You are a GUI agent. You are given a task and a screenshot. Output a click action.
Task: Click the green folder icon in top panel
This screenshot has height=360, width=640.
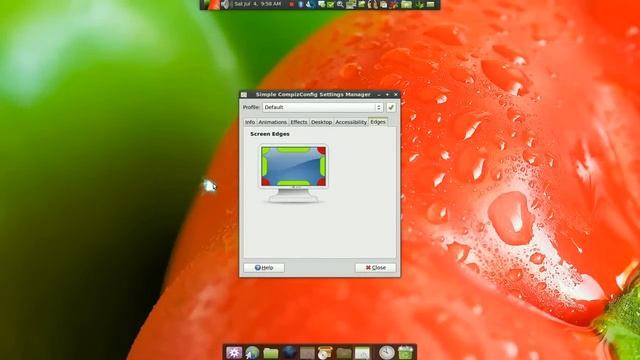pyautogui.click(x=406, y=4)
